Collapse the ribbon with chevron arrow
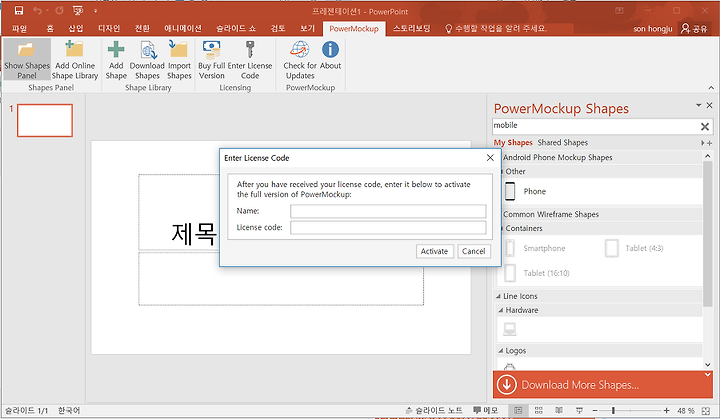The height and width of the screenshot is (419, 720). pyautogui.click(x=711, y=87)
